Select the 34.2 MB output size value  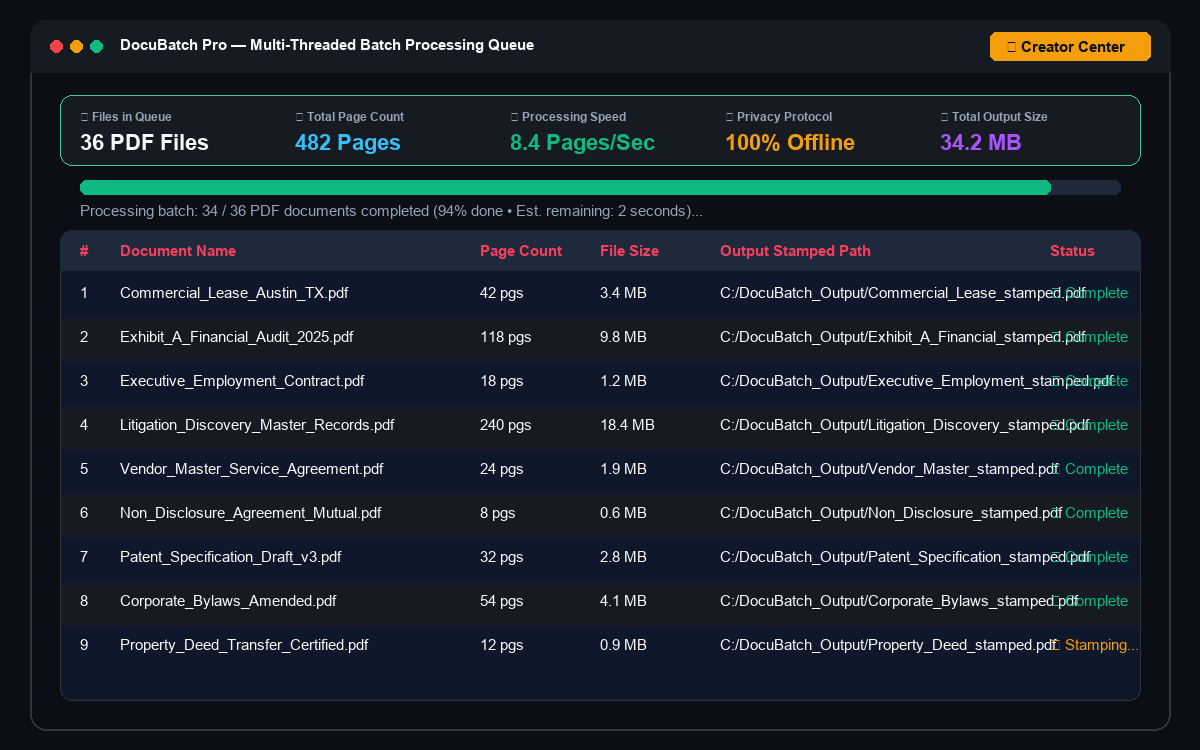point(980,142)
